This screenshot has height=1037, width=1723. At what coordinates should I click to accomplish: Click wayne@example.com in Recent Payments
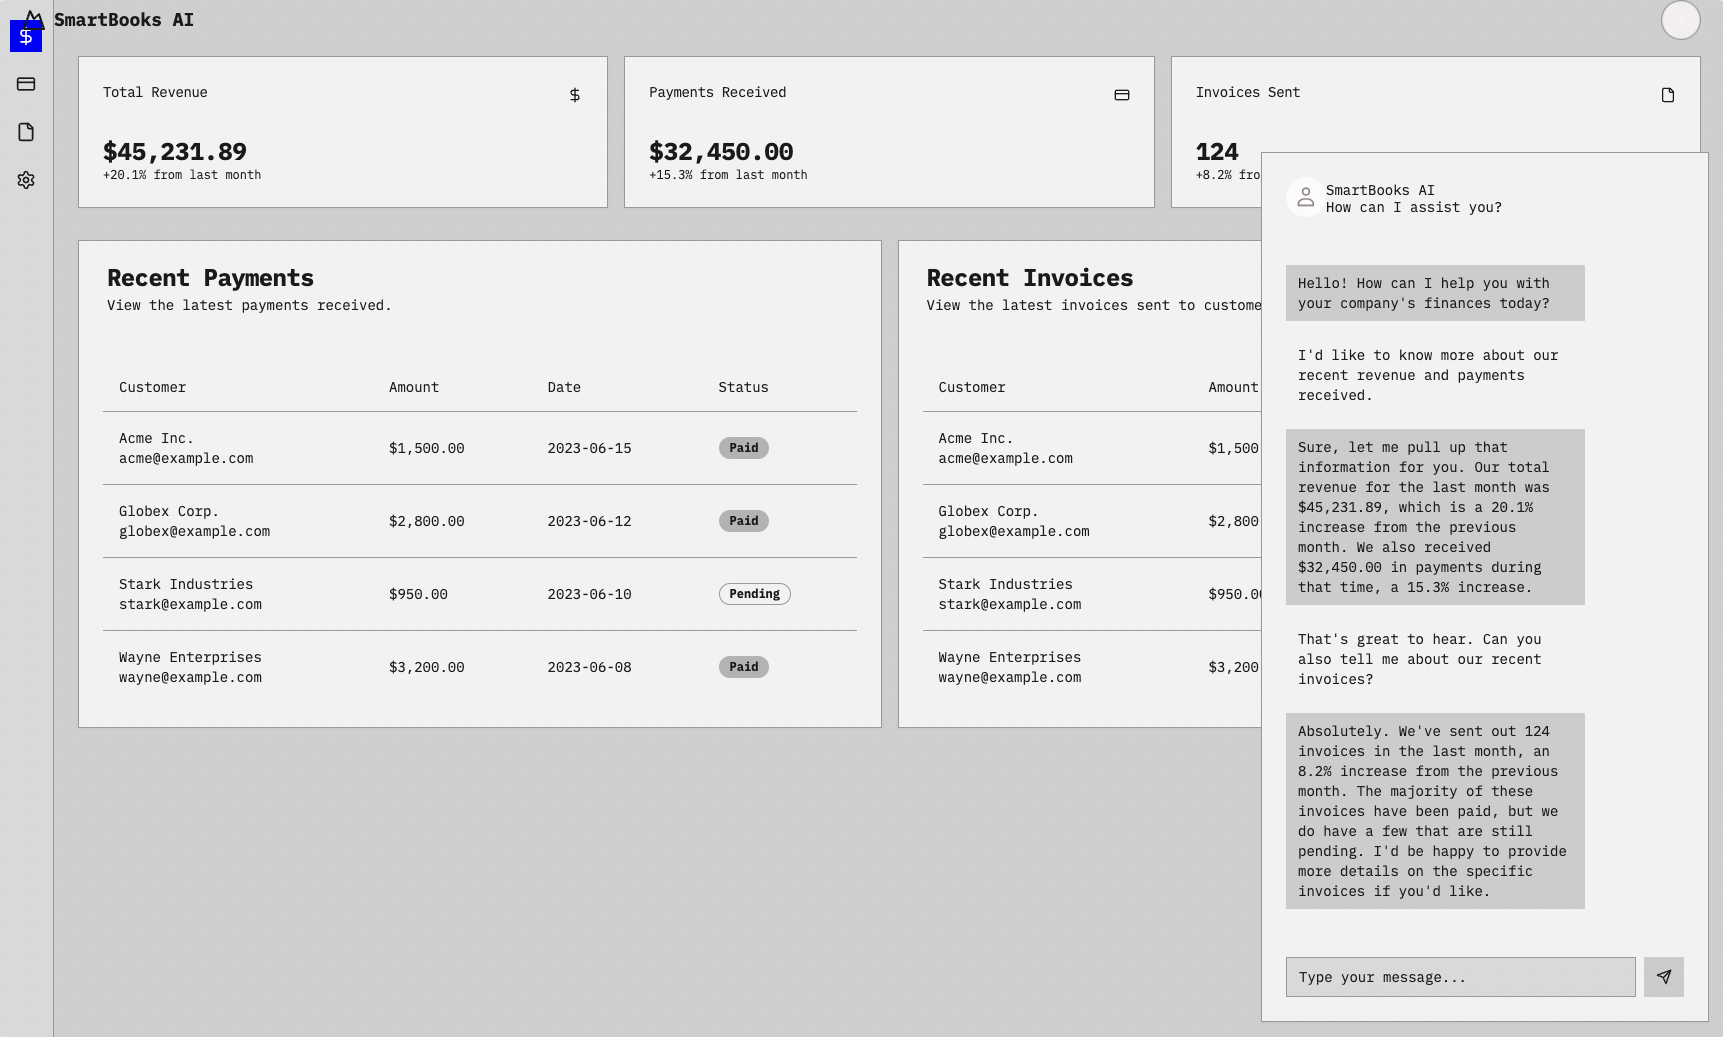pos(190,677)
